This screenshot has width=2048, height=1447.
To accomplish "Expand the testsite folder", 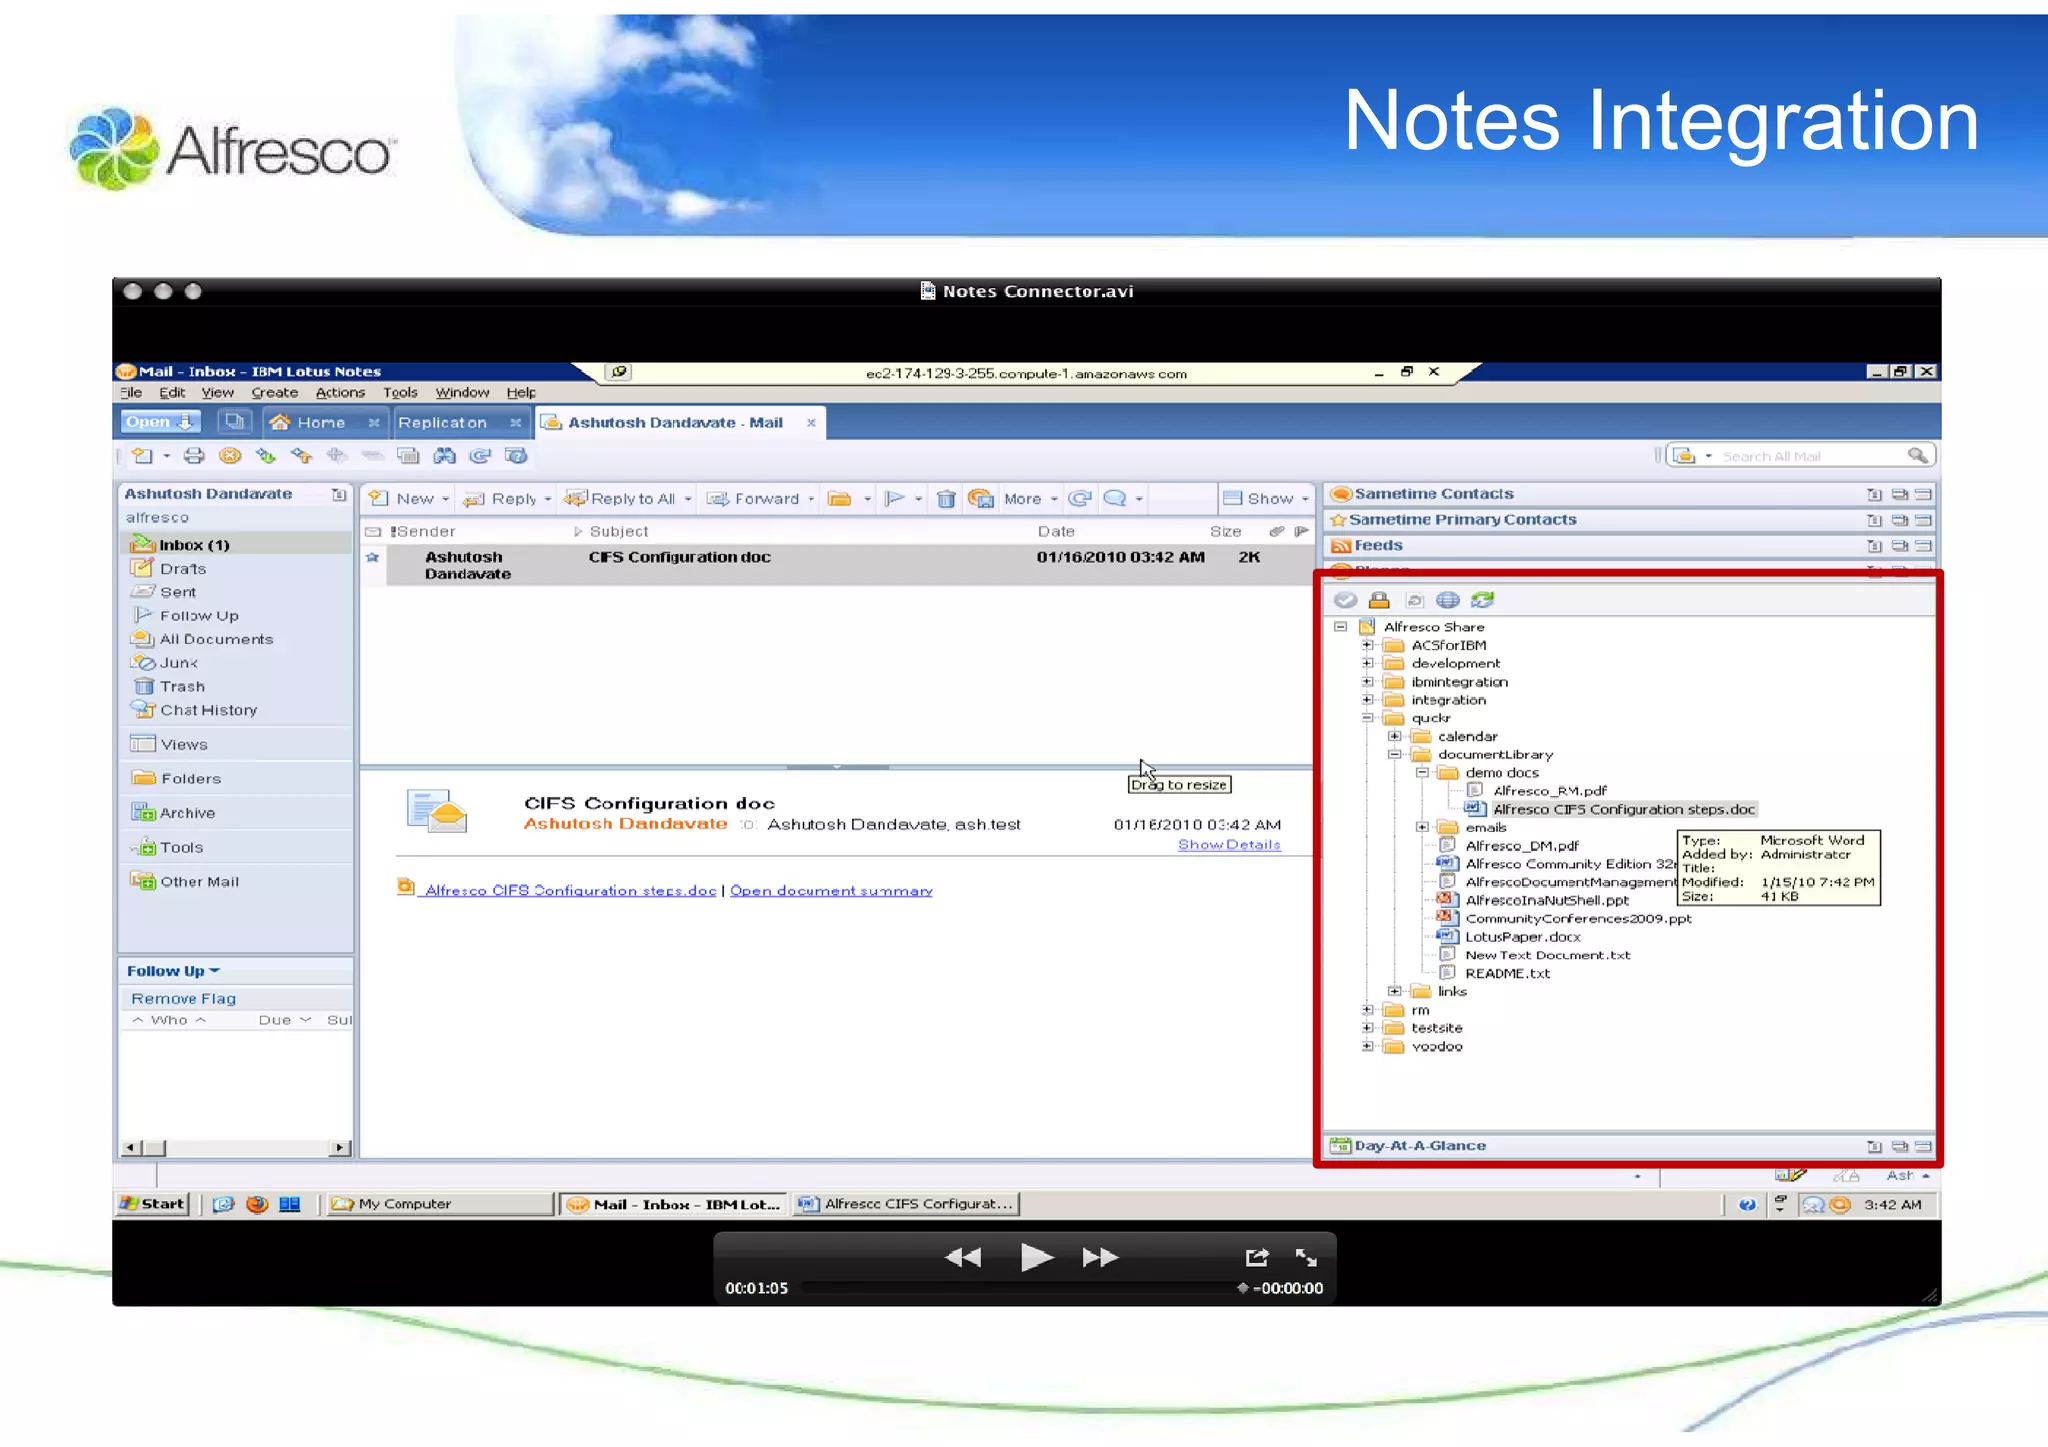I will 1367,1028.
